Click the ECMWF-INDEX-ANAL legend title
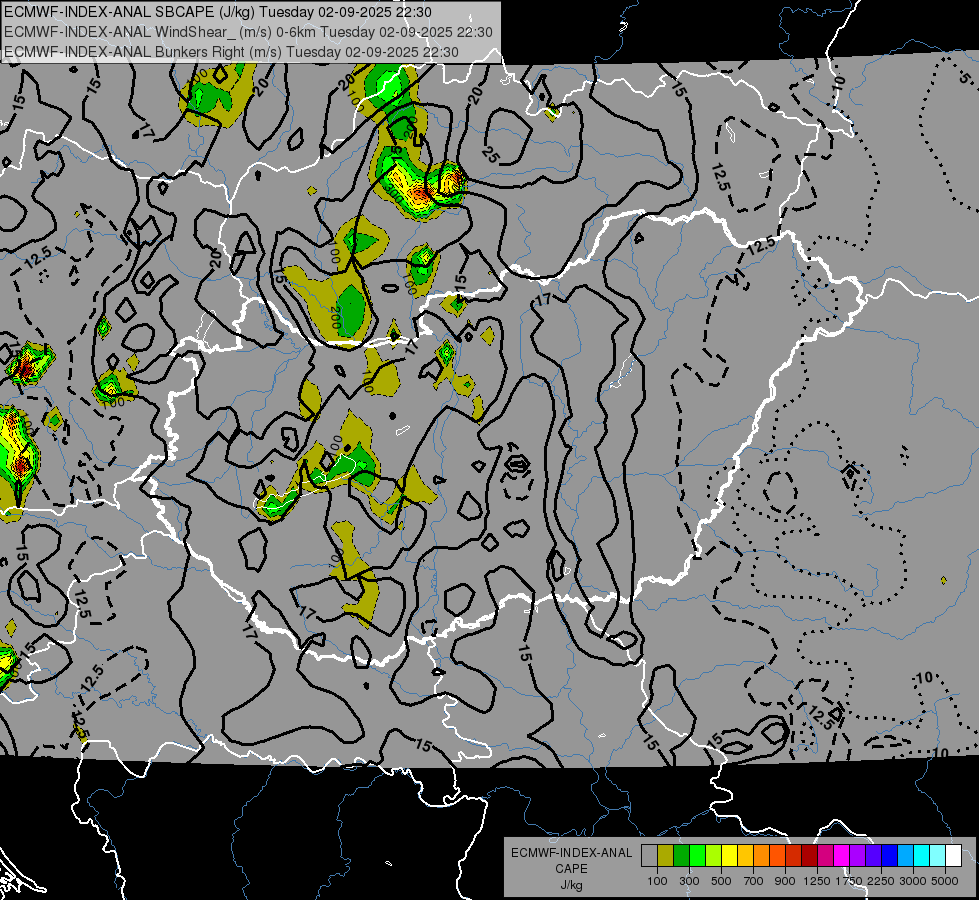The image size is (979, 900). pos(572,853)
